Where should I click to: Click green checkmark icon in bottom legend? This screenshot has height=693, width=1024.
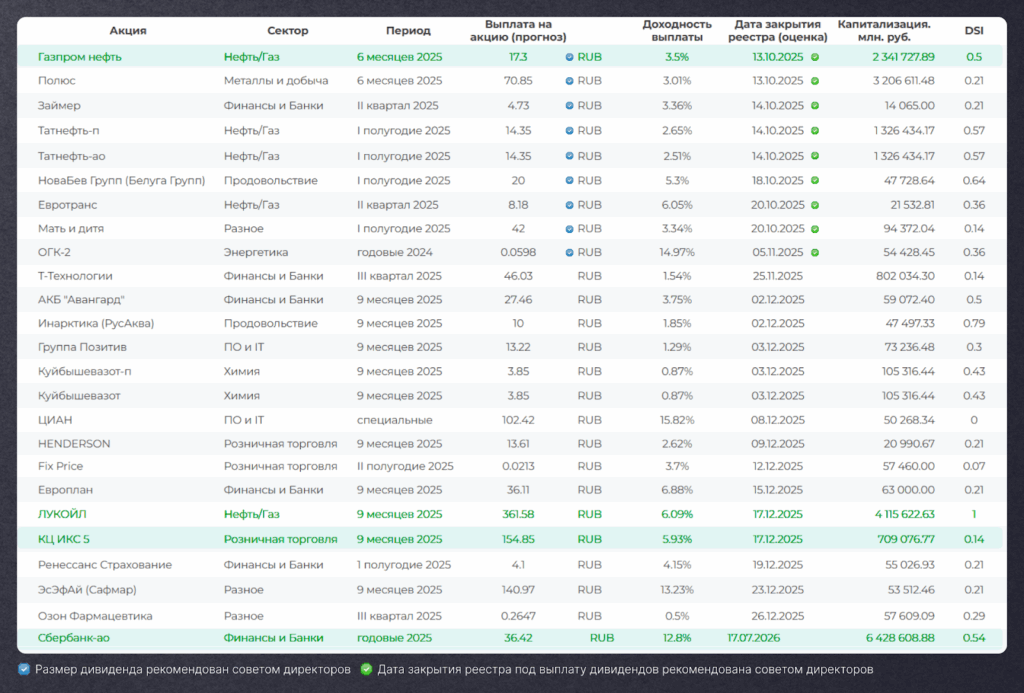click(366, 669)
